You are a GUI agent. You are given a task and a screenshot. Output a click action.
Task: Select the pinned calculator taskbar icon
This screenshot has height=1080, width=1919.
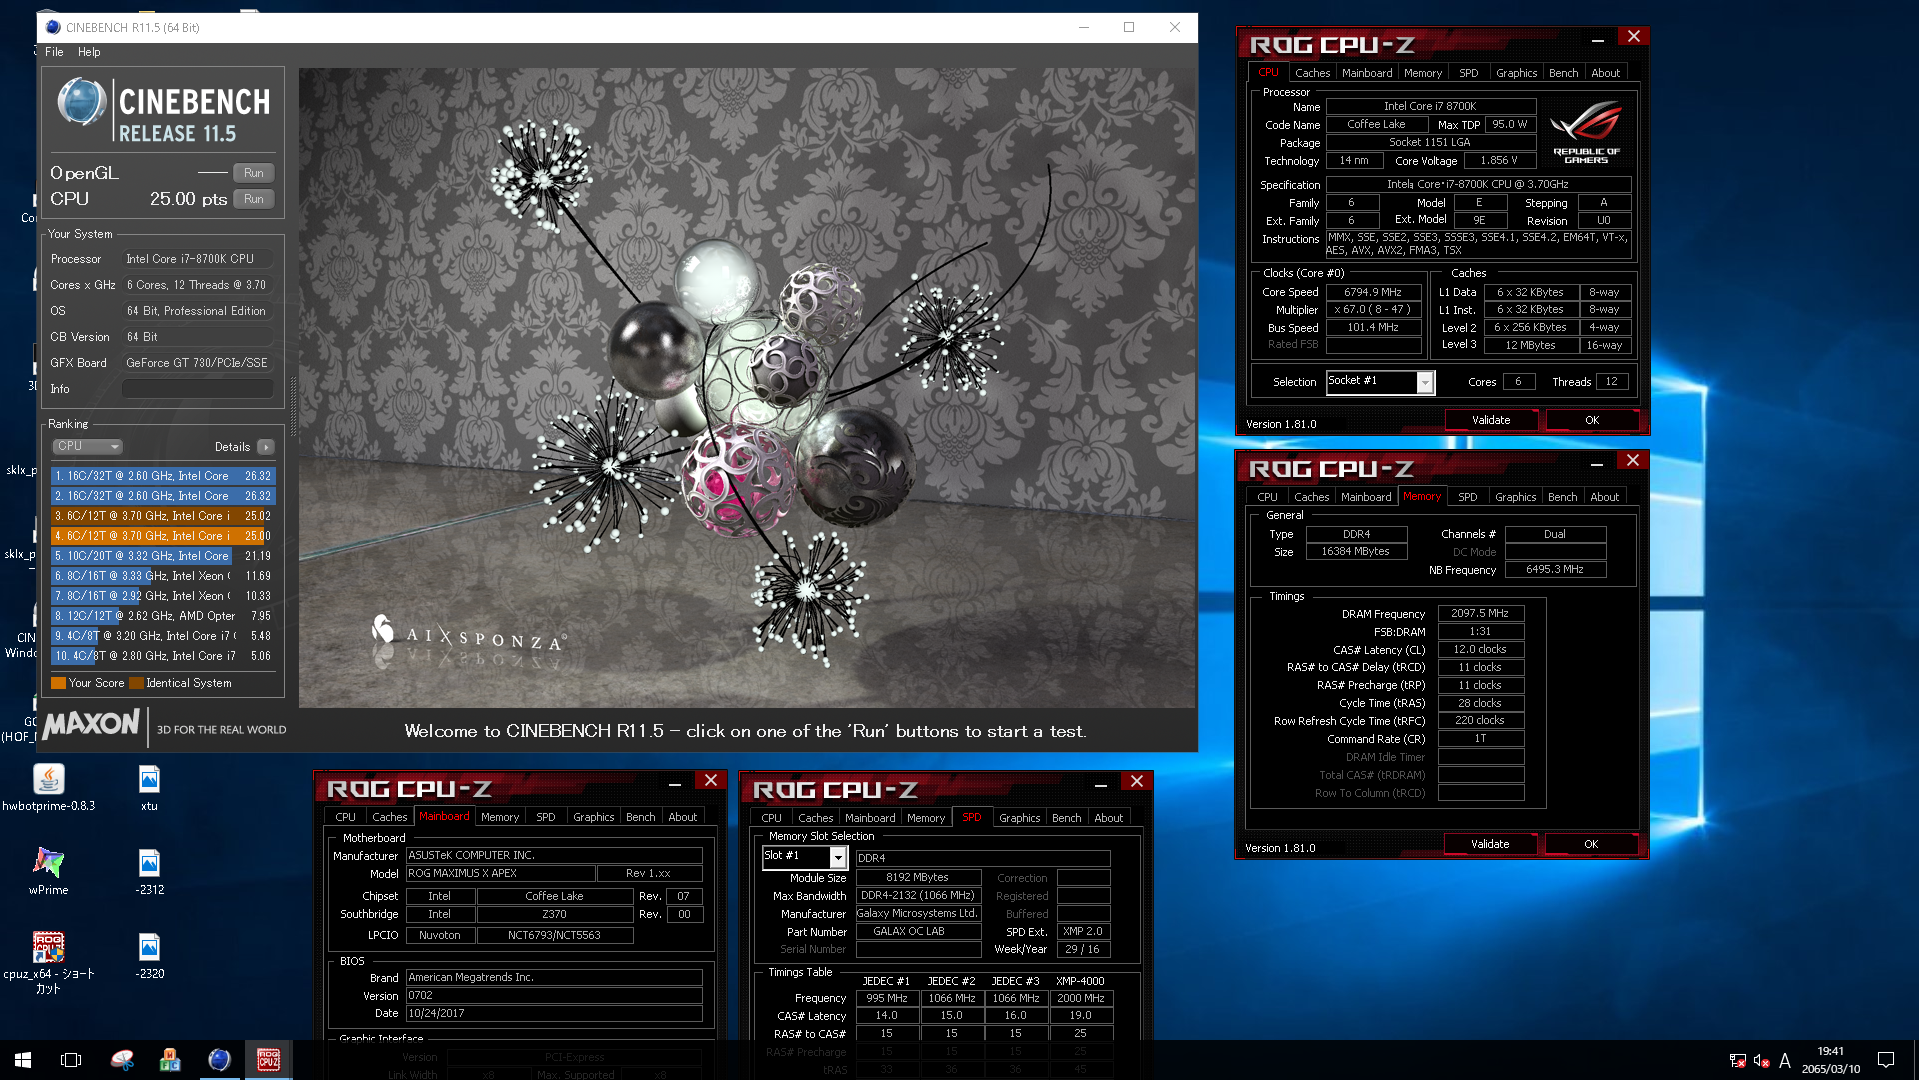pos(170,1060)
